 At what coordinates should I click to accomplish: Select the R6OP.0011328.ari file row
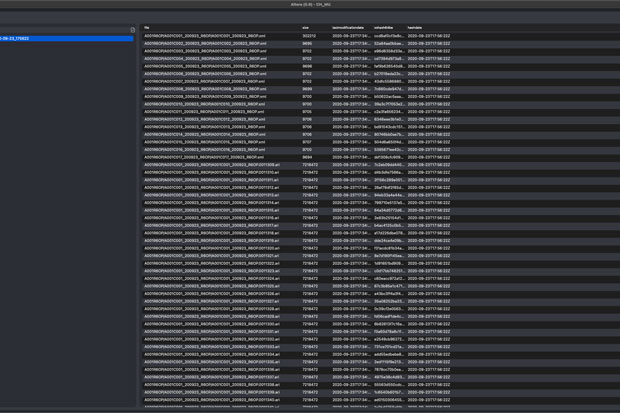point(381,309)
